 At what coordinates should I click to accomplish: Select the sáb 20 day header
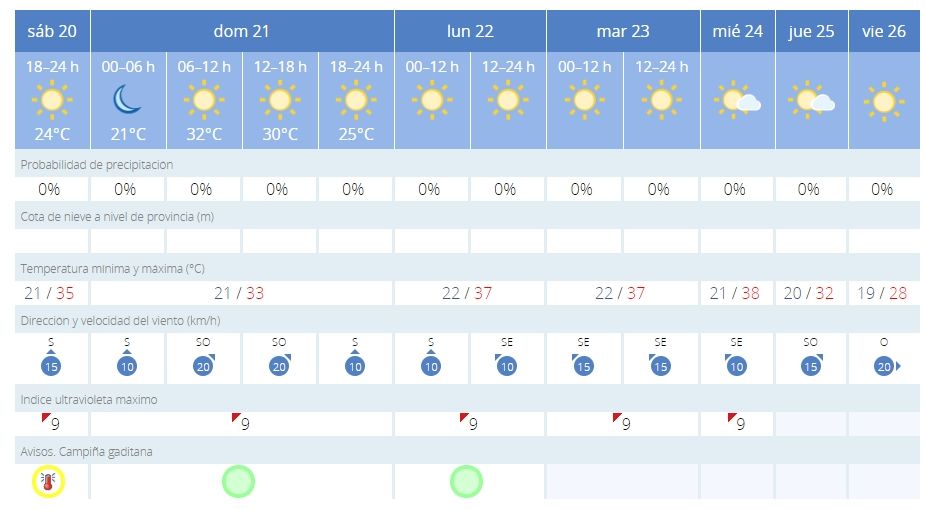(x=52, y=31)
